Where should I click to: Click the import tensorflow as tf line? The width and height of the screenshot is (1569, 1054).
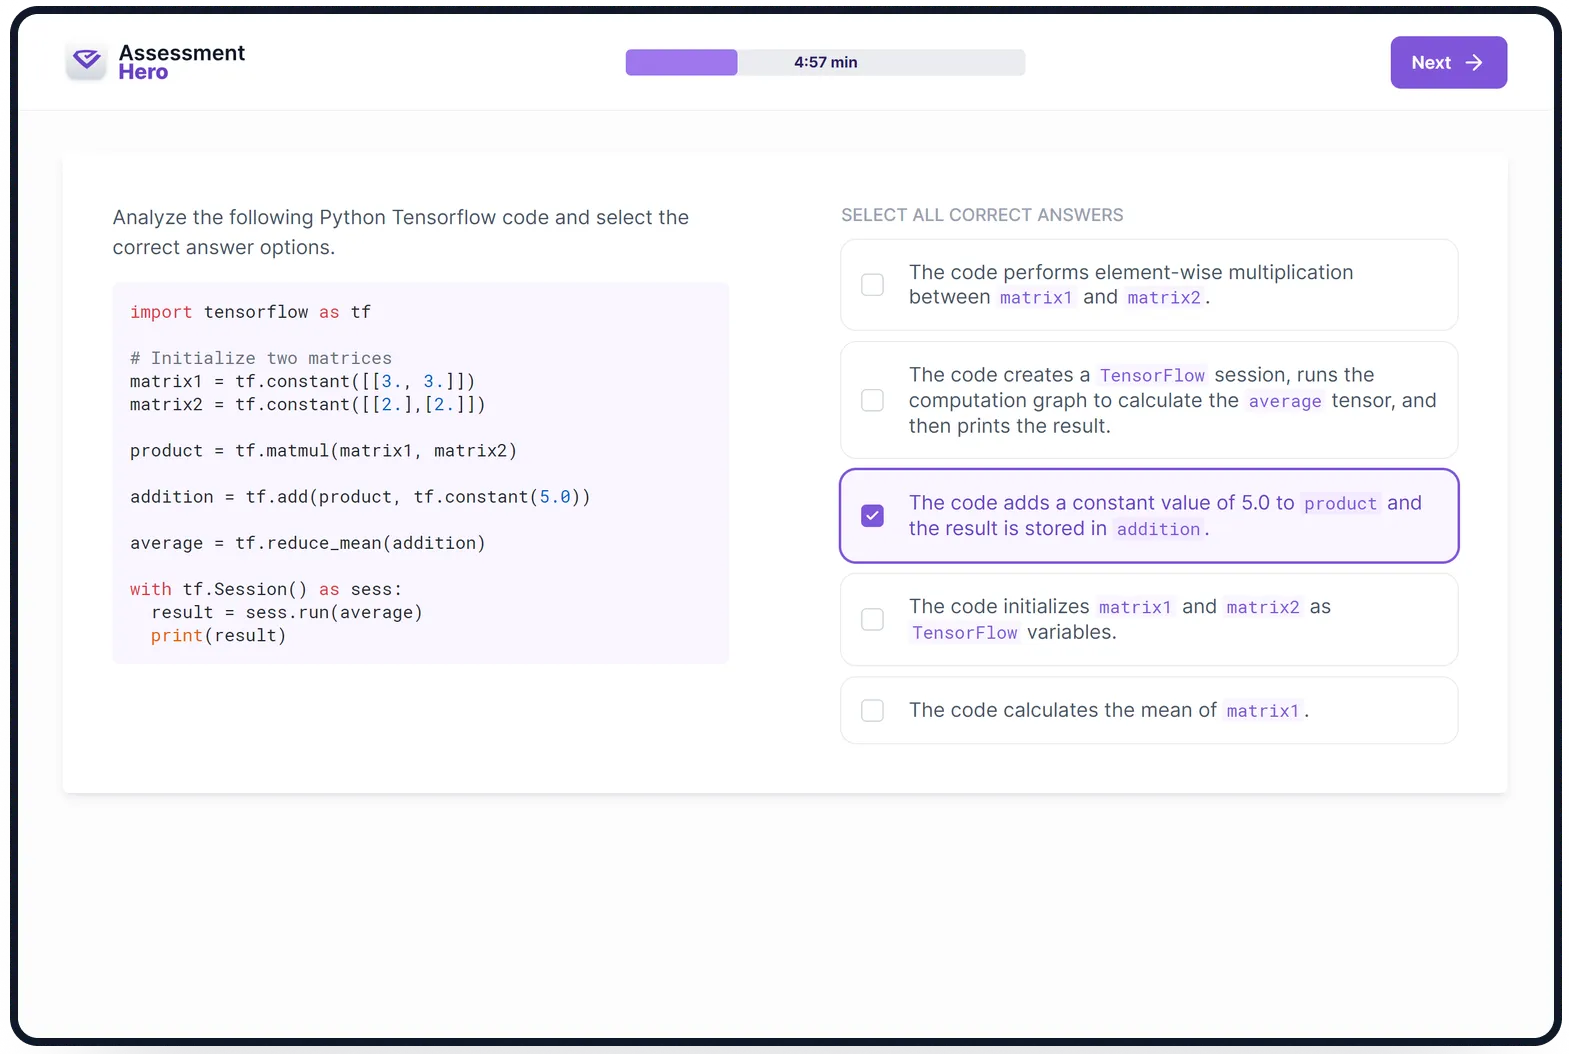coord(250,312)
